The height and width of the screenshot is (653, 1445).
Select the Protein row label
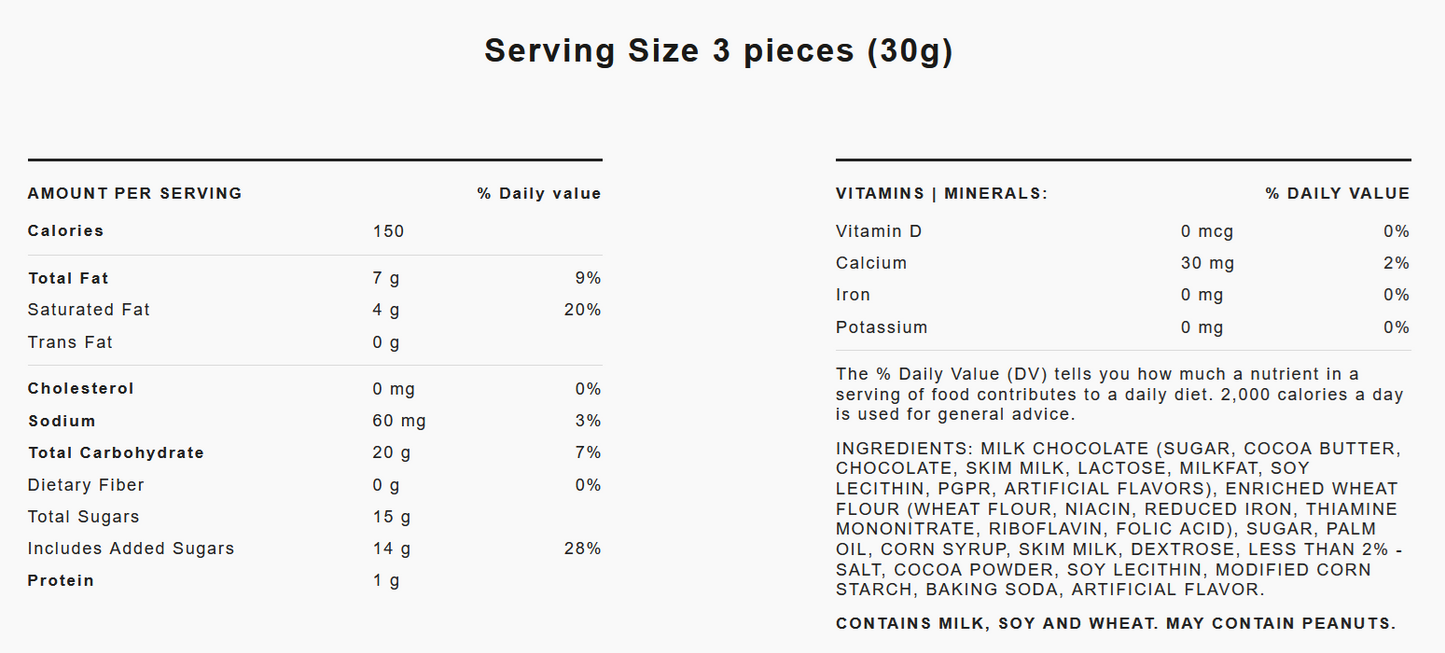[x=61, y=581]
